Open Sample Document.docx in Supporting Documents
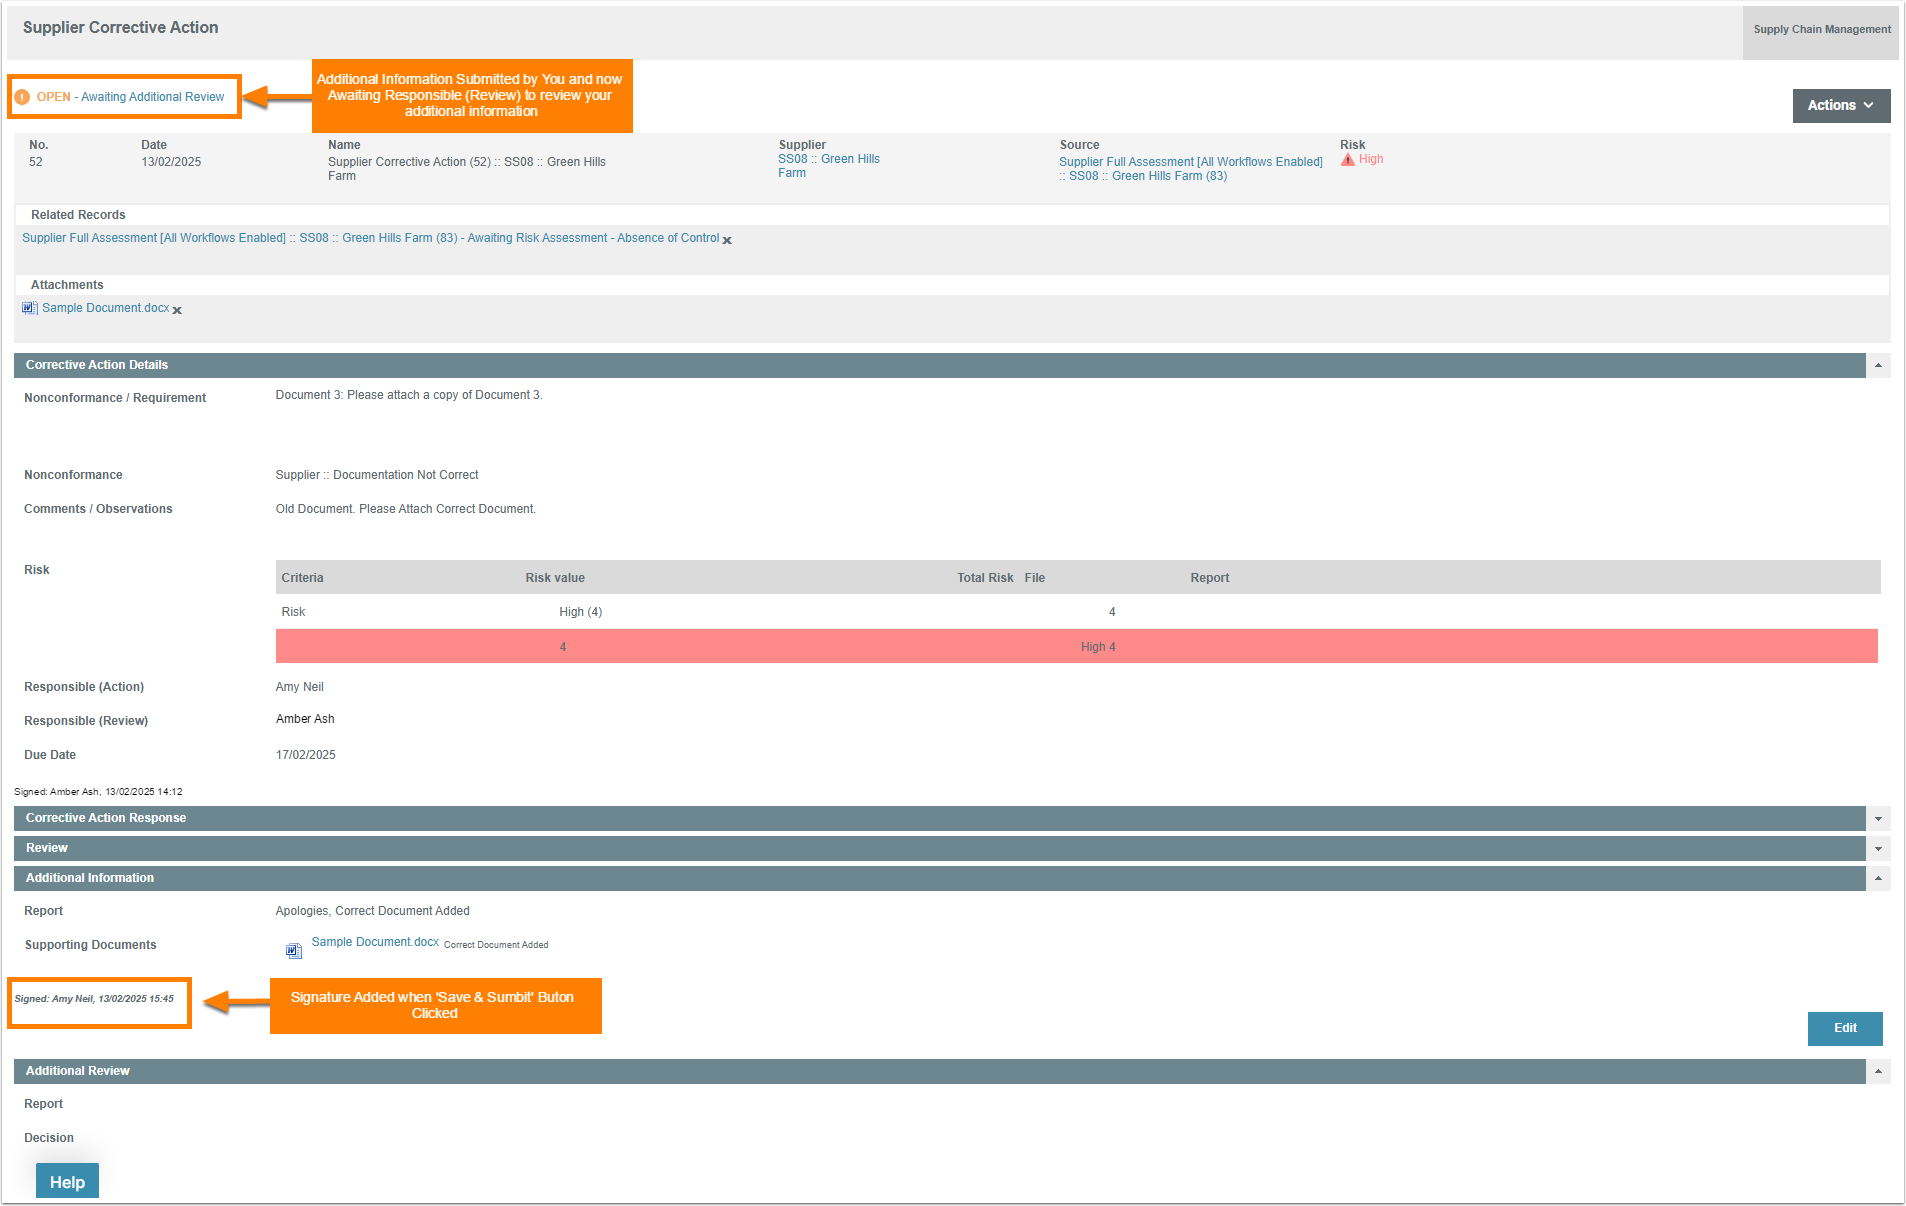Viewport: 1906px width, 1206px height. (375, 942)
